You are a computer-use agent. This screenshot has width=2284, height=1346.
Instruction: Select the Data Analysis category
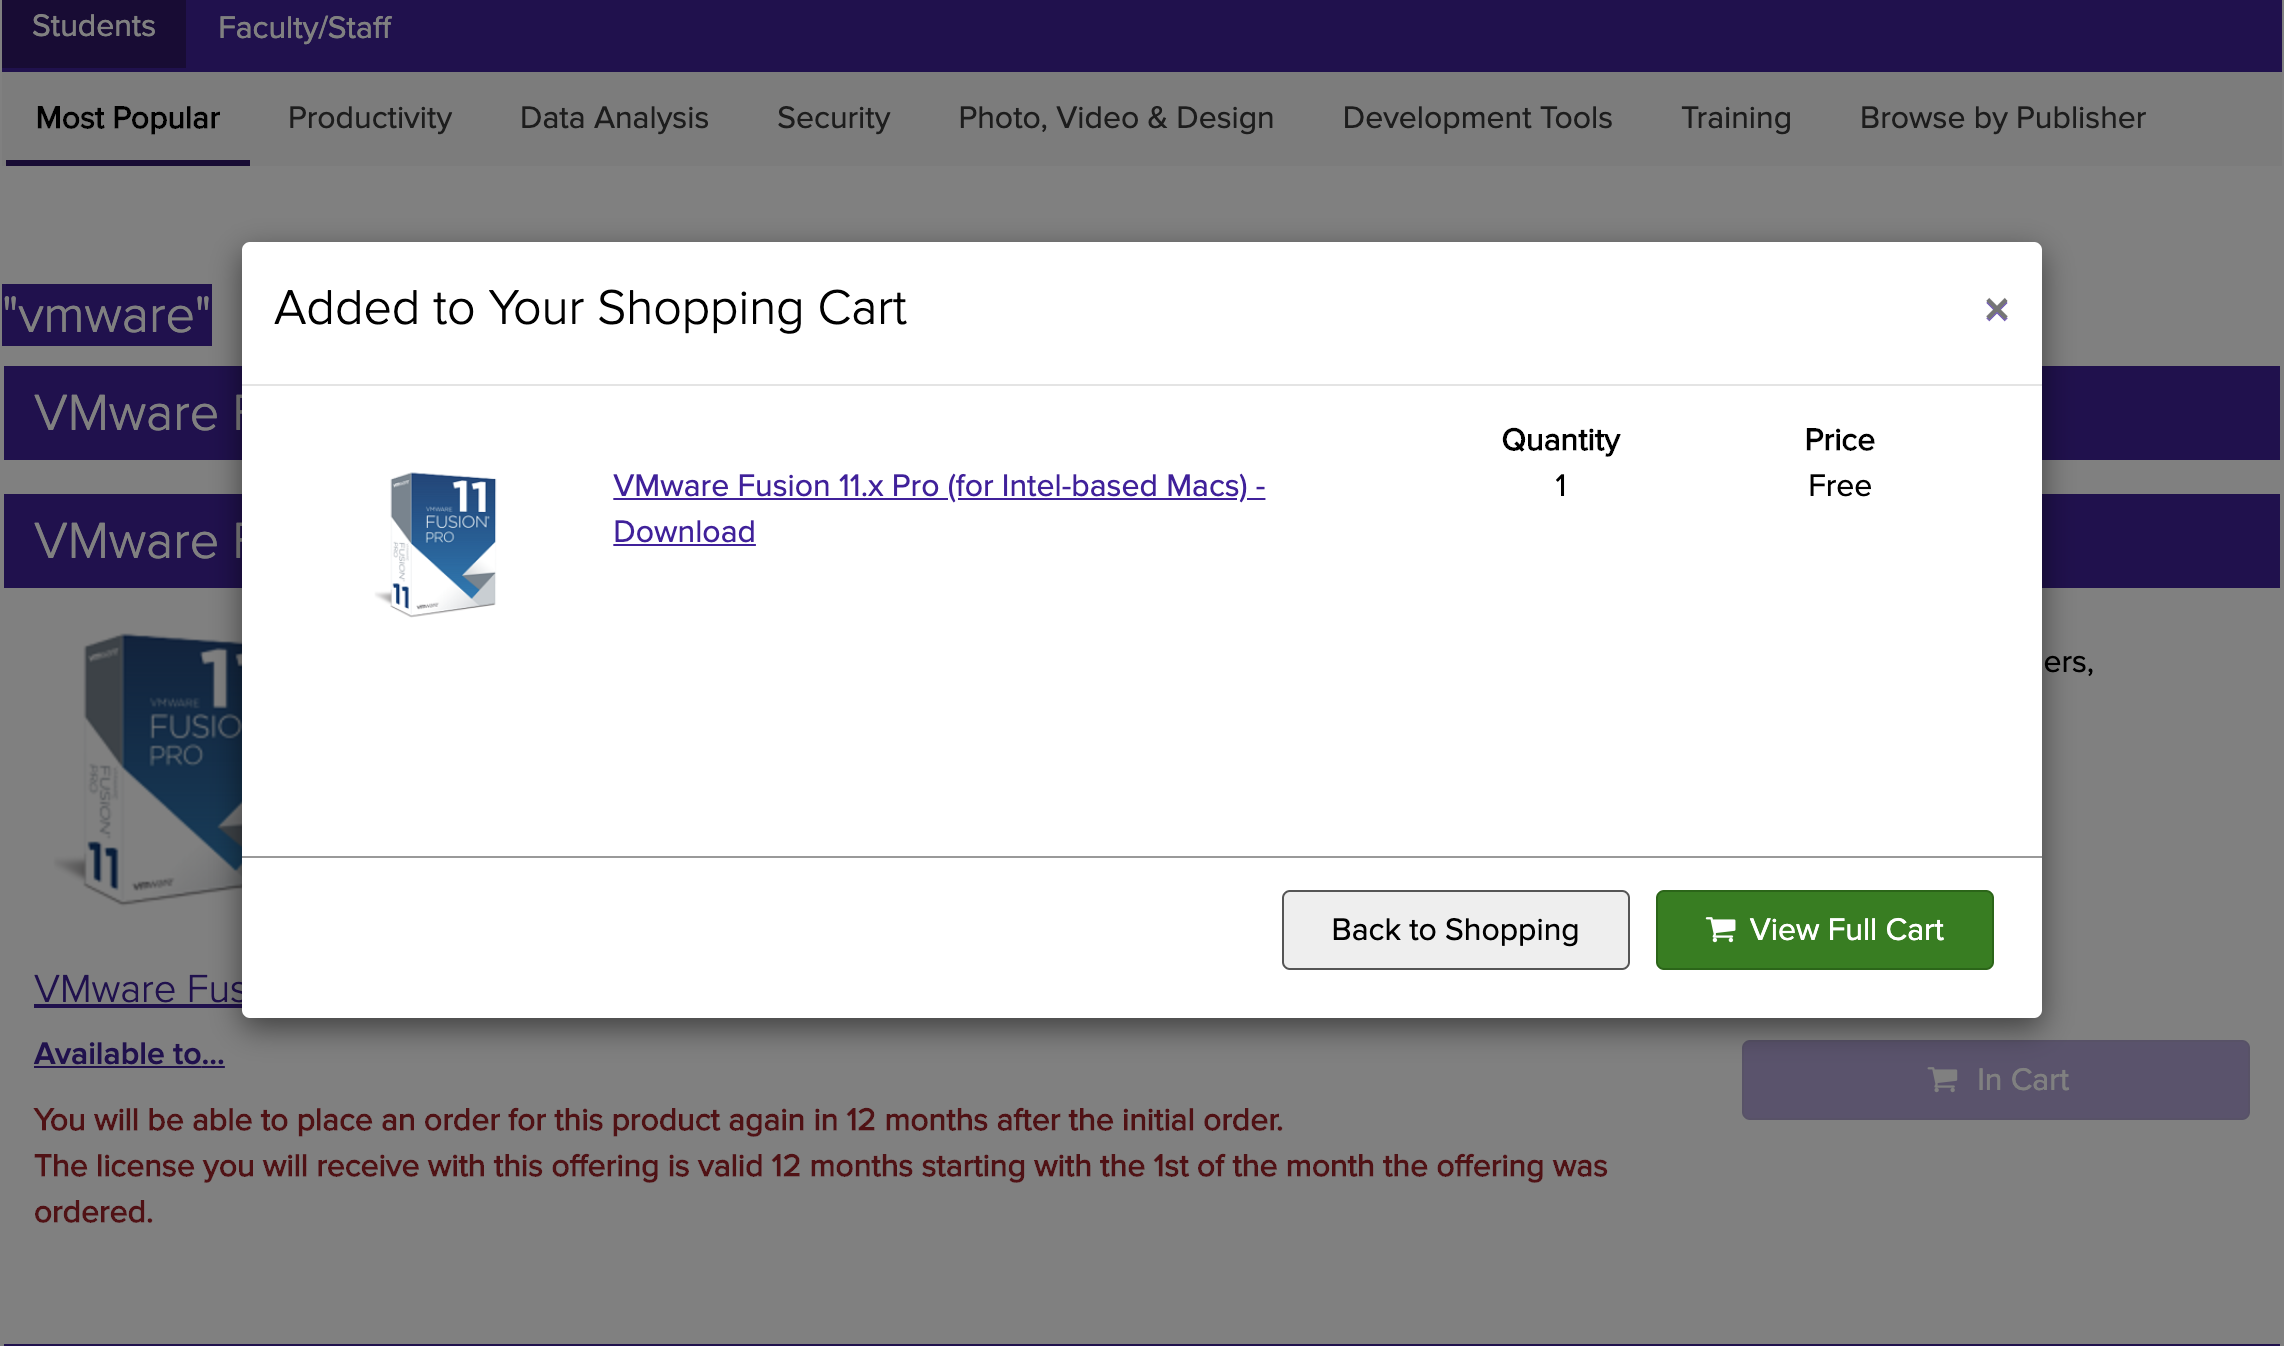tap(614, 118)
